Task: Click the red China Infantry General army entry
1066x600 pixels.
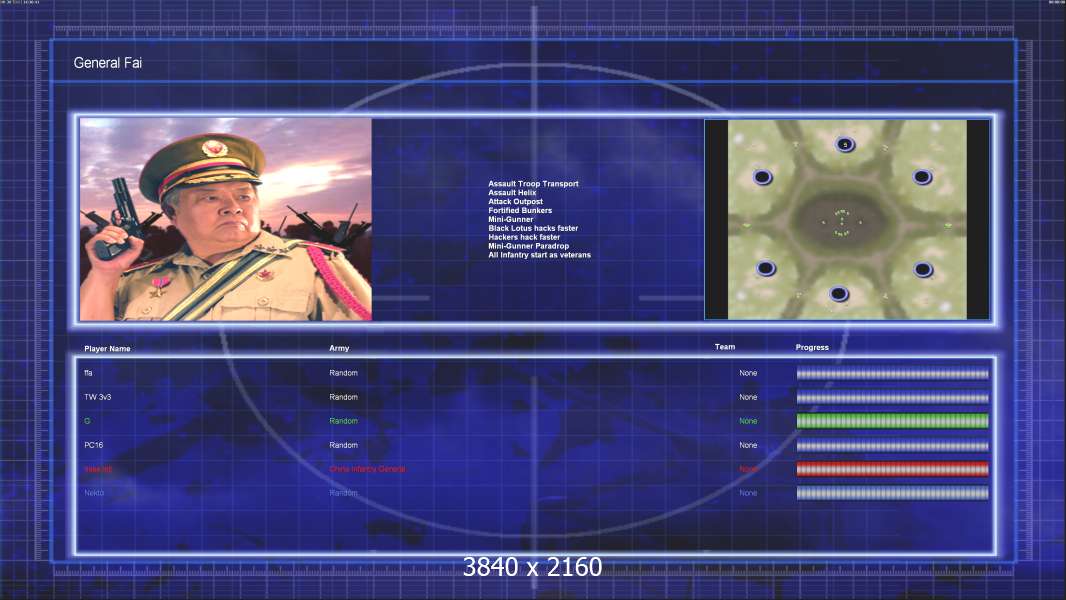Action: click(x=367, y=469)
